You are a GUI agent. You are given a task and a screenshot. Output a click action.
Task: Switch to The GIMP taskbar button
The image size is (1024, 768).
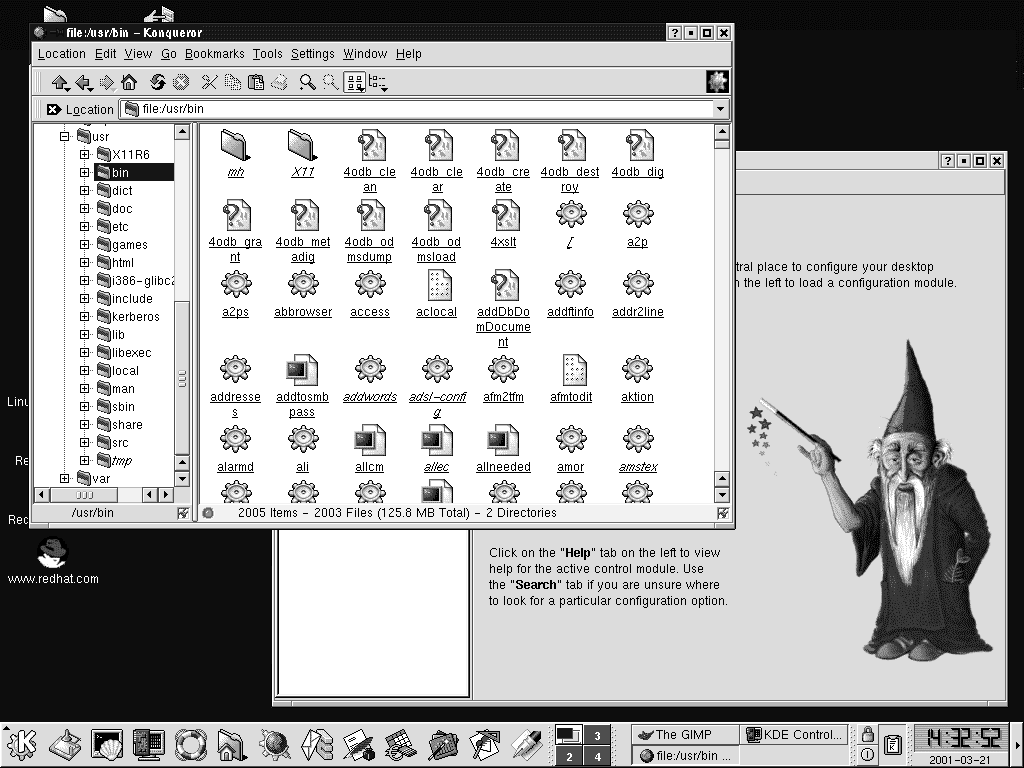tap(684, 735)
